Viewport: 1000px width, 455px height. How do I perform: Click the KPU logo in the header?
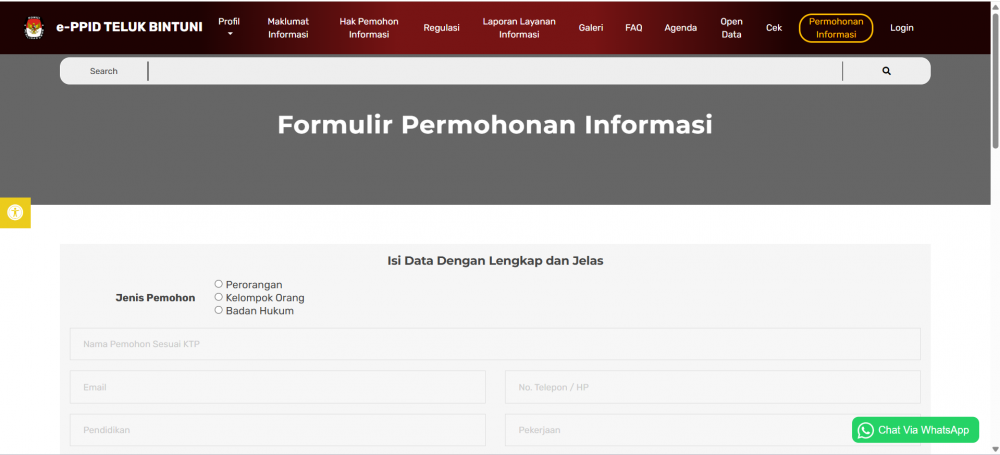click(34, 27)
